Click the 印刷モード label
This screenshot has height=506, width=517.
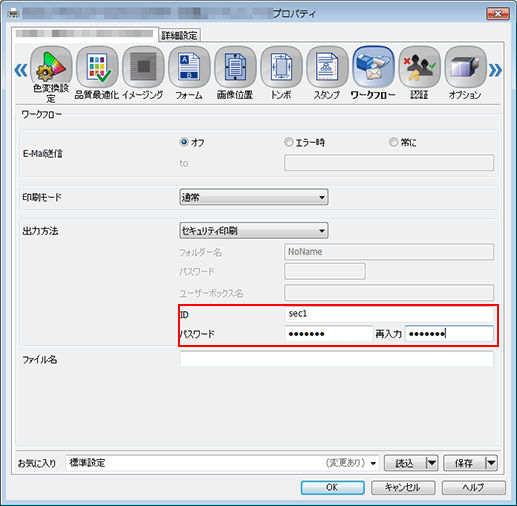point(42,197)
